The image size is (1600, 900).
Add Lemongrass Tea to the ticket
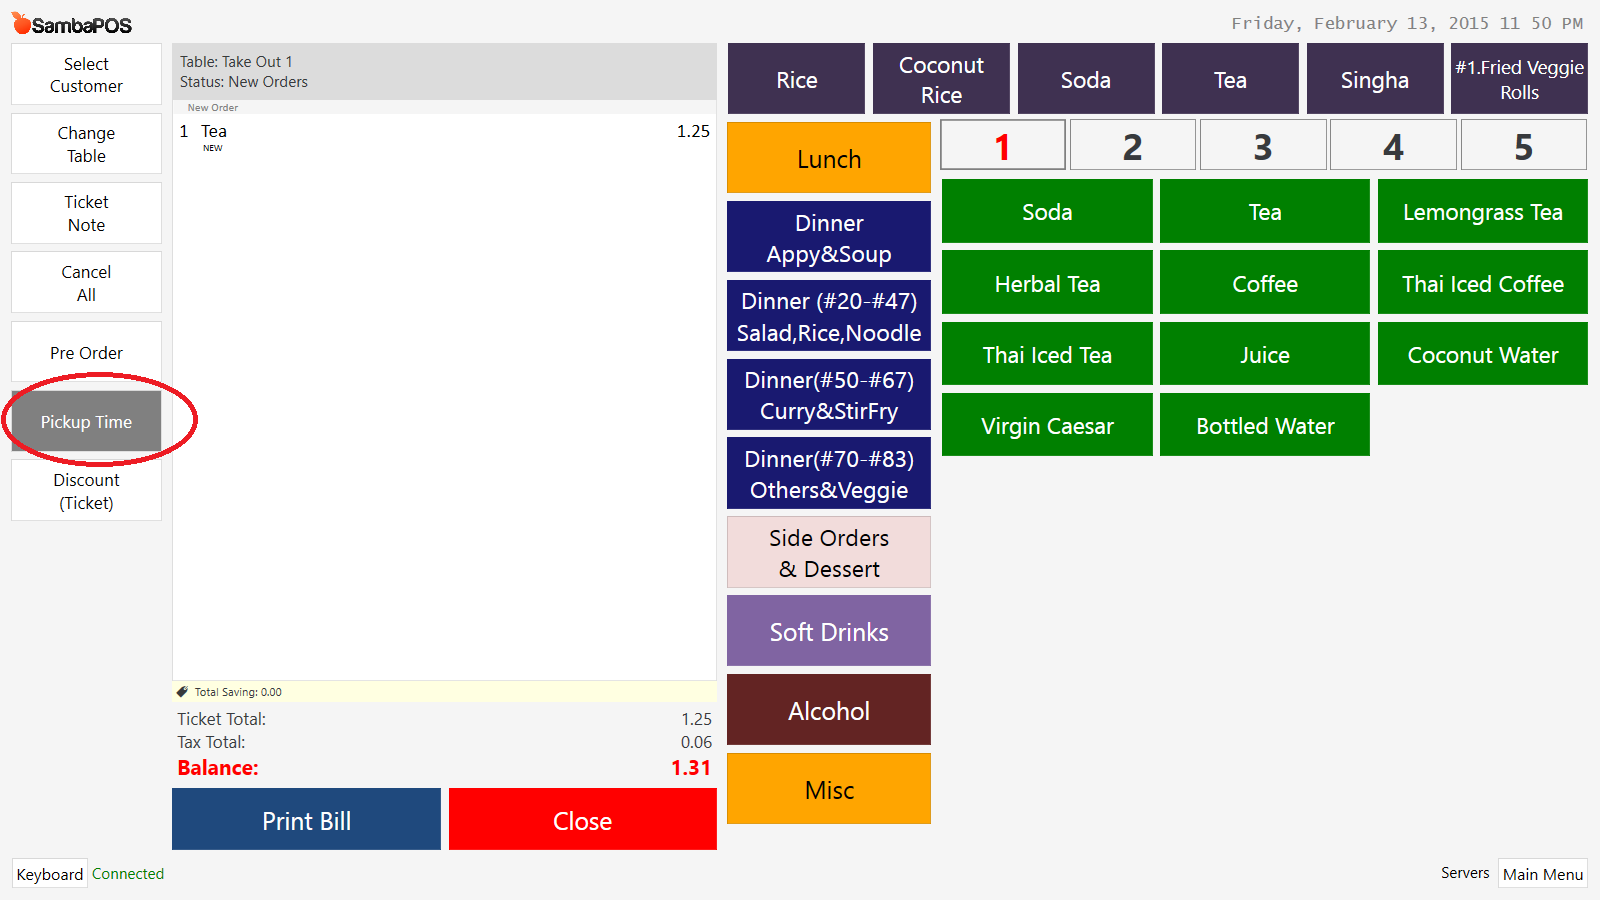pyautogui.click(x=1482, y=212)
